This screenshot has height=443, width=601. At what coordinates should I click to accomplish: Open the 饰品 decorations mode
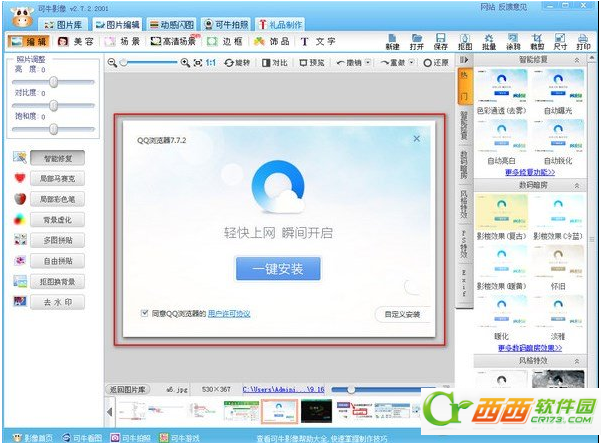pos(272,41)
